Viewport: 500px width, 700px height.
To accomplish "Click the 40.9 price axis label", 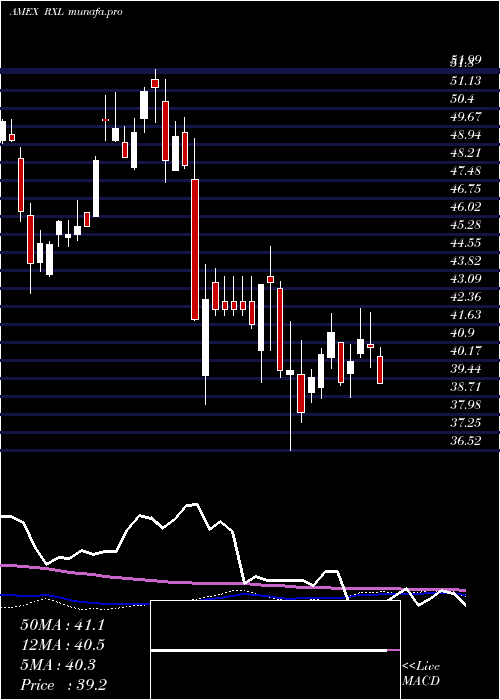I will point(463,333).
